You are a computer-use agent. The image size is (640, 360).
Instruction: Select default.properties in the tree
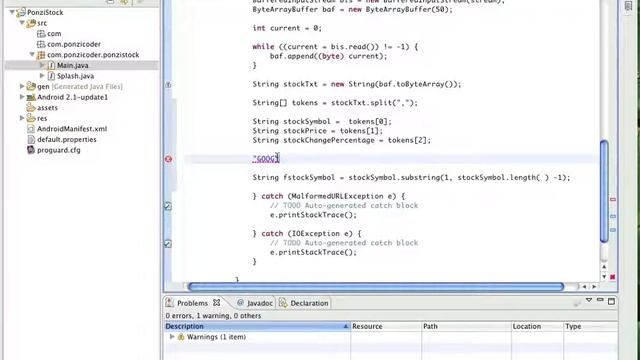click(x=67, y=139)
